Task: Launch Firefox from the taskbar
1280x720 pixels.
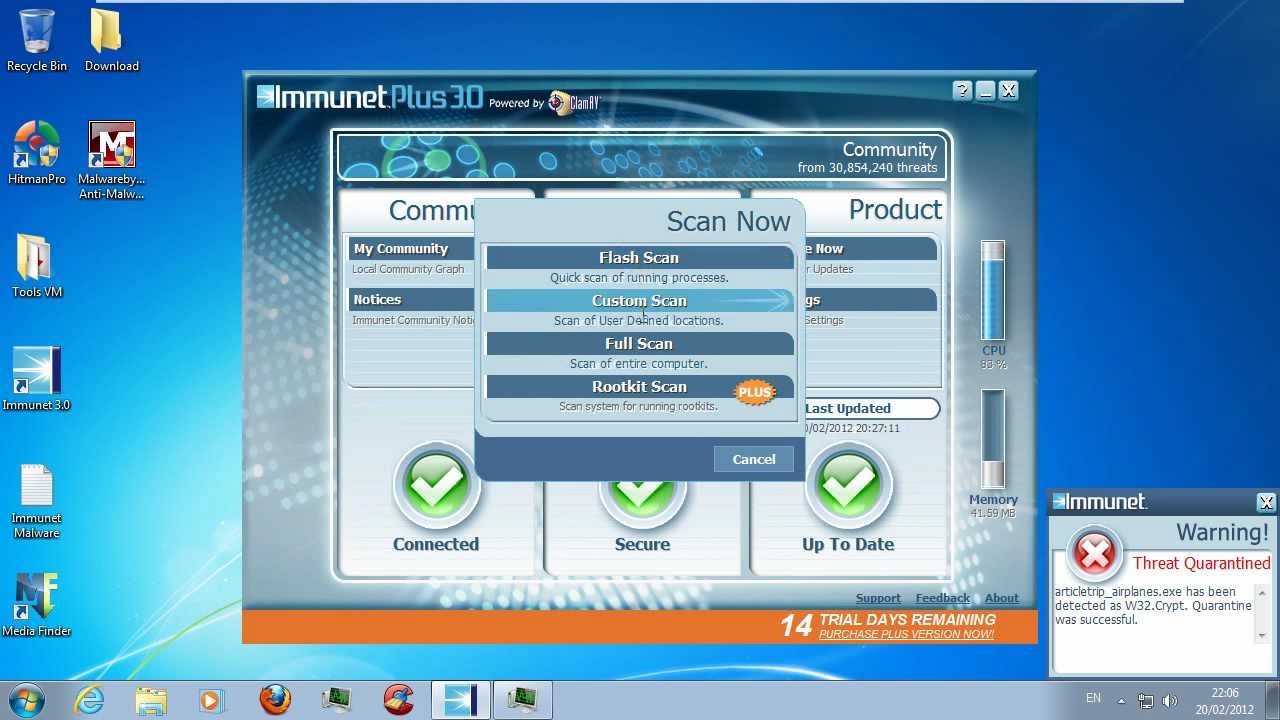Action: pyautogui.click(x=275, y=700)
